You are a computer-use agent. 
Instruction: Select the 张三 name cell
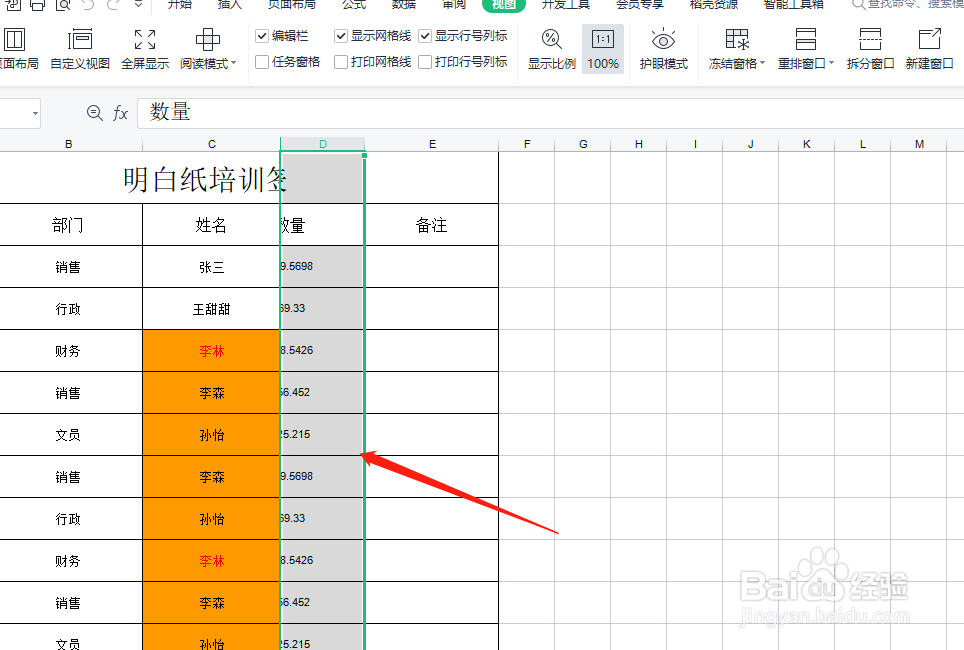(211, 267)
